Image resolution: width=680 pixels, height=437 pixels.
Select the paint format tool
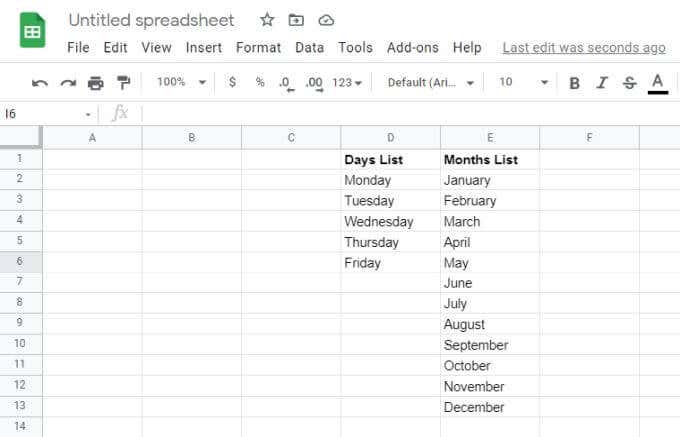pyautogui.click(x=124, y=83)
